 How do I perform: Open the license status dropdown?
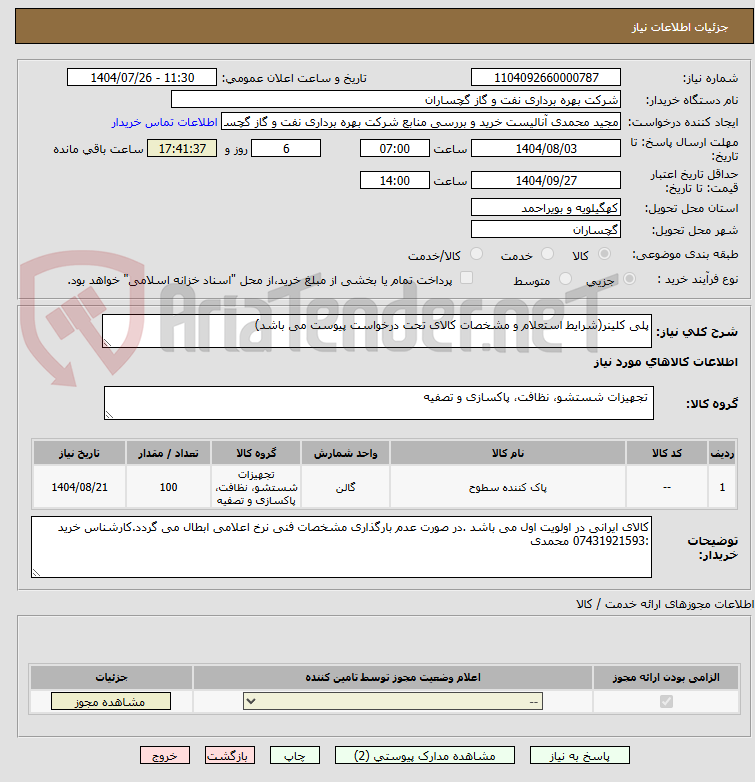point(393,701)
